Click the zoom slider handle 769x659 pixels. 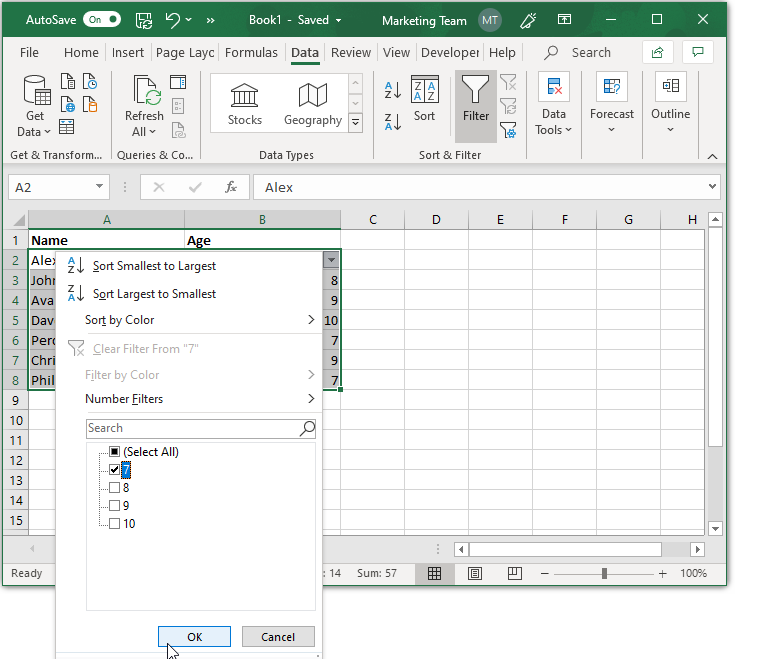coord(604,573)
